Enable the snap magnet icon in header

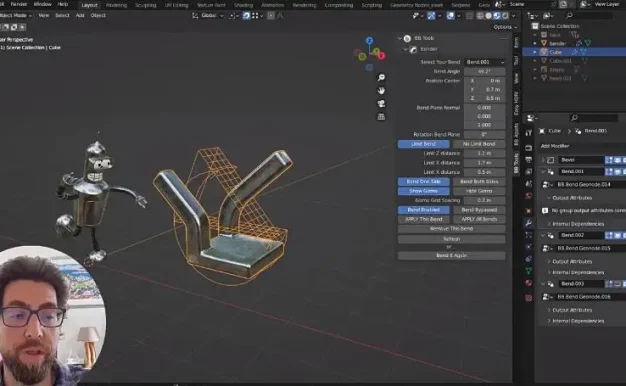(246, 16)
